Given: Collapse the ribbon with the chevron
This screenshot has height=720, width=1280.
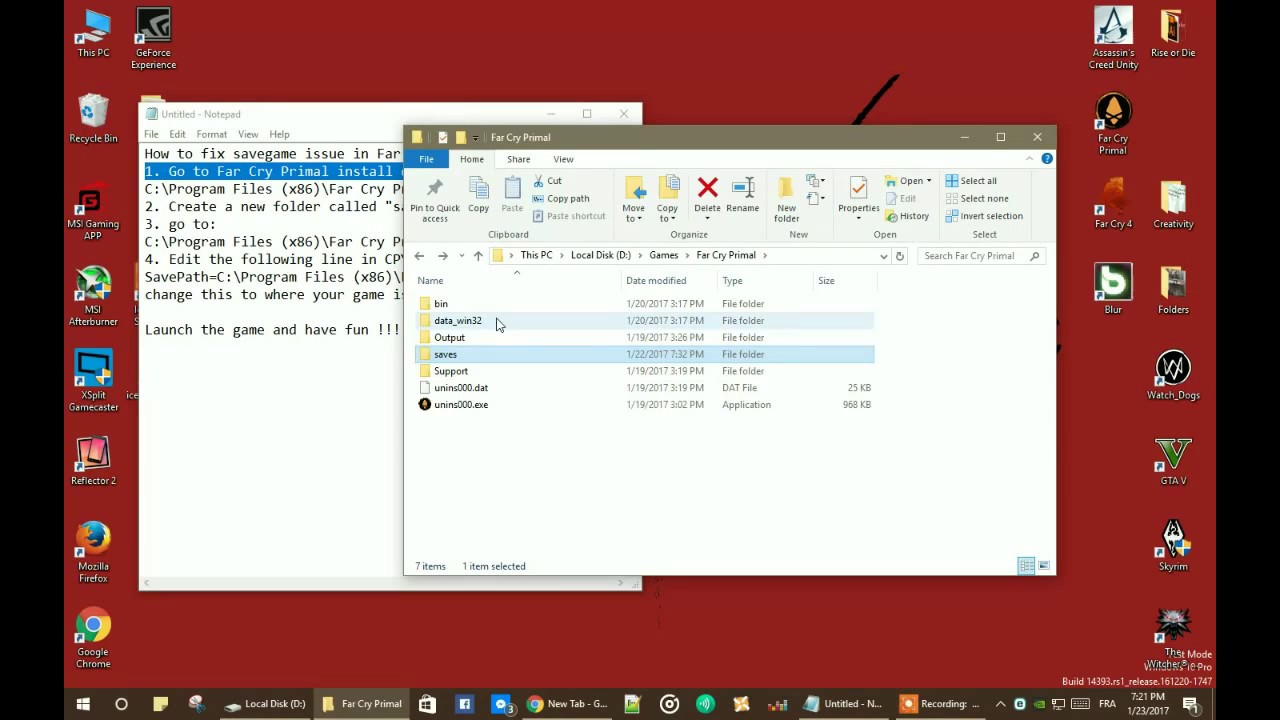Looking at the screenshot, I should coord(1029,159).
